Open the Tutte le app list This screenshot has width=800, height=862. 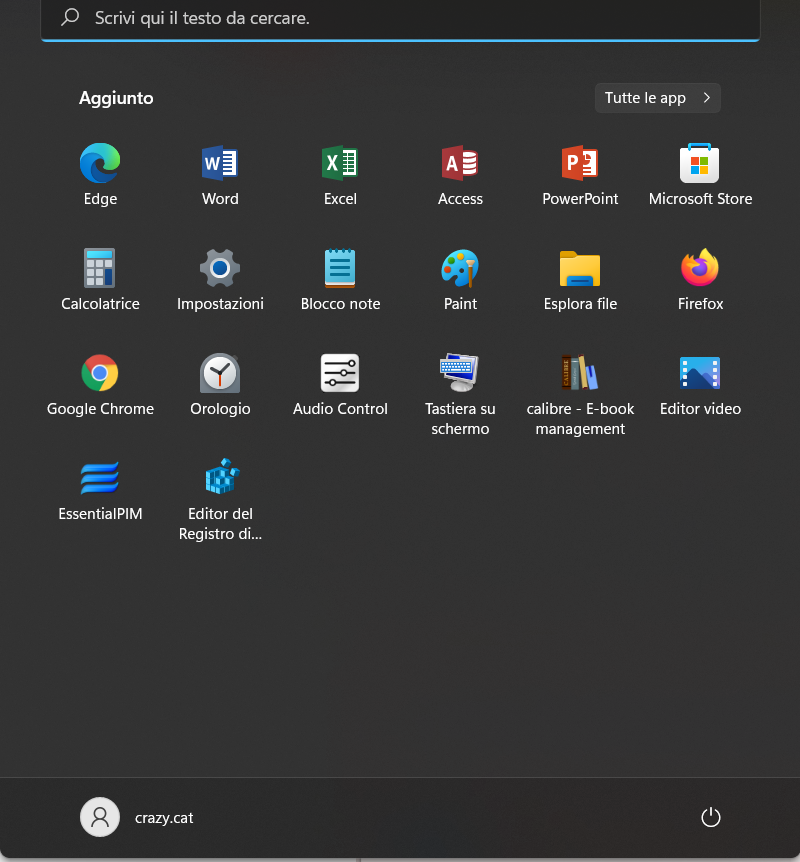[658, 98]
